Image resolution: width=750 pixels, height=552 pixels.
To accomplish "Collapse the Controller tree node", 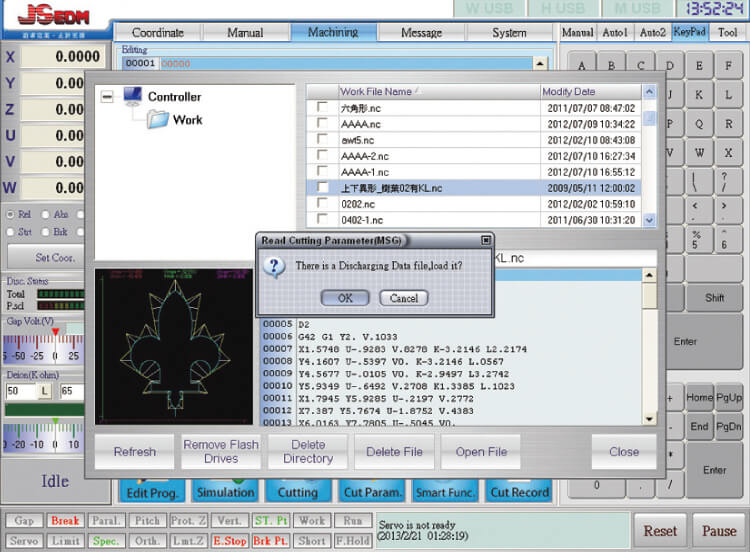I will coord(108,97).
